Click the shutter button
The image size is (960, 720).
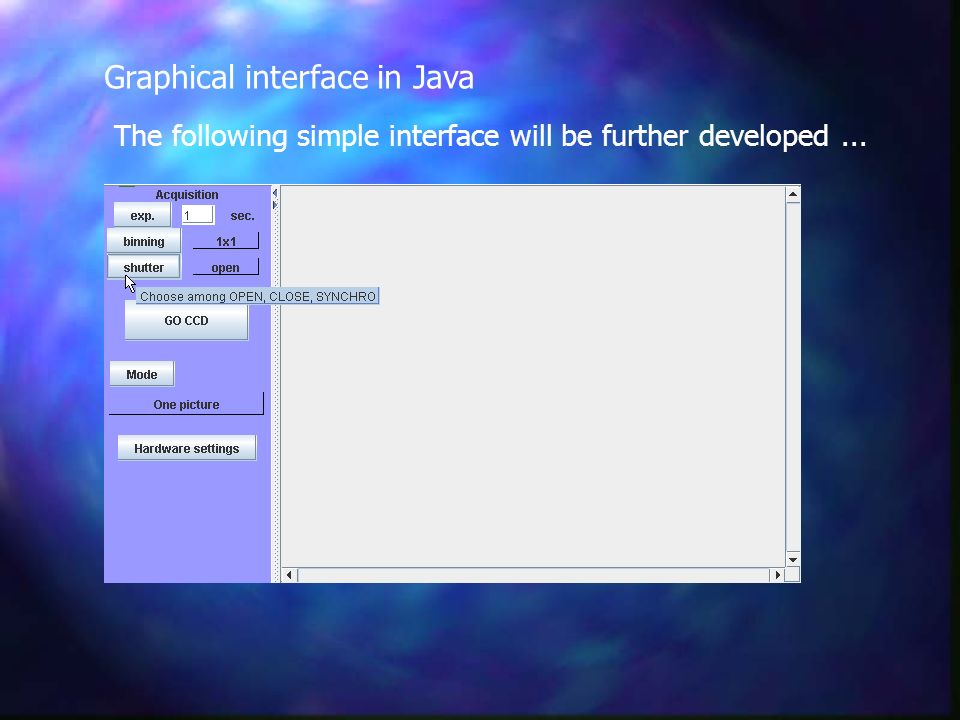(x=144, y=267)
